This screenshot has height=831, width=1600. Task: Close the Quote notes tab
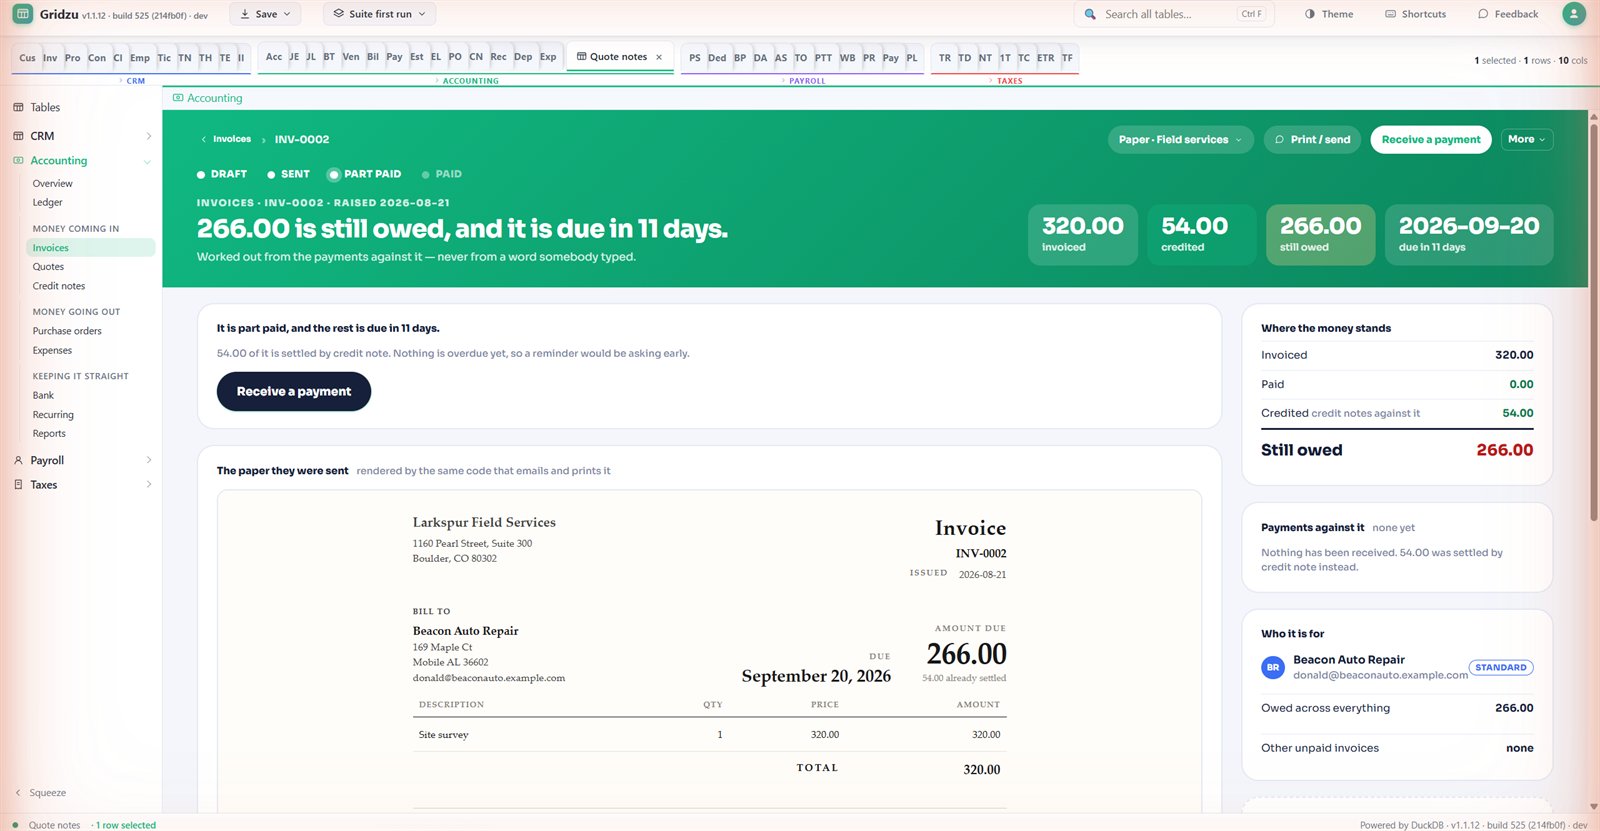[659, 57]
